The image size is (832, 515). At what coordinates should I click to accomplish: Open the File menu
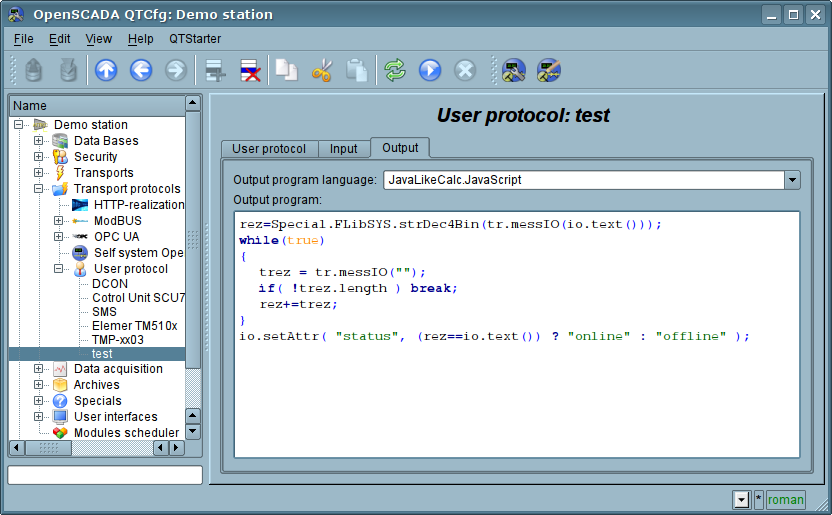[x=23, y=39]
